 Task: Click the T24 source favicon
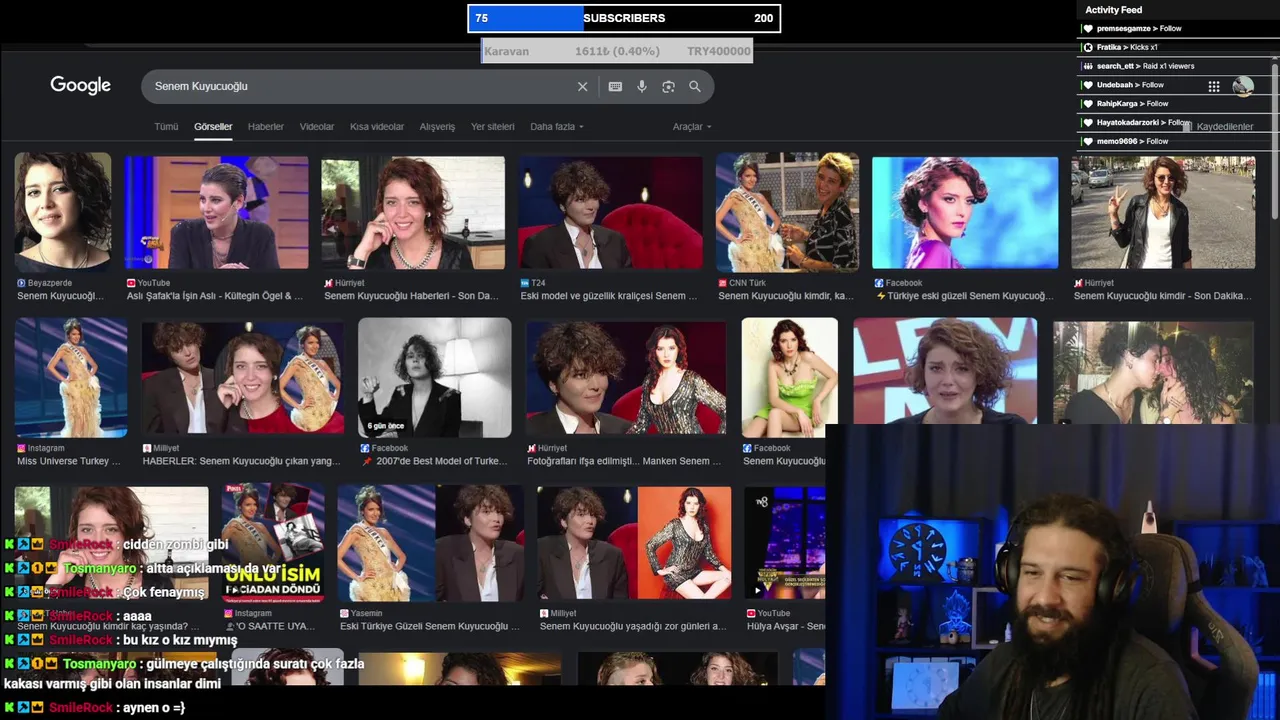click(x=525, y=283)
